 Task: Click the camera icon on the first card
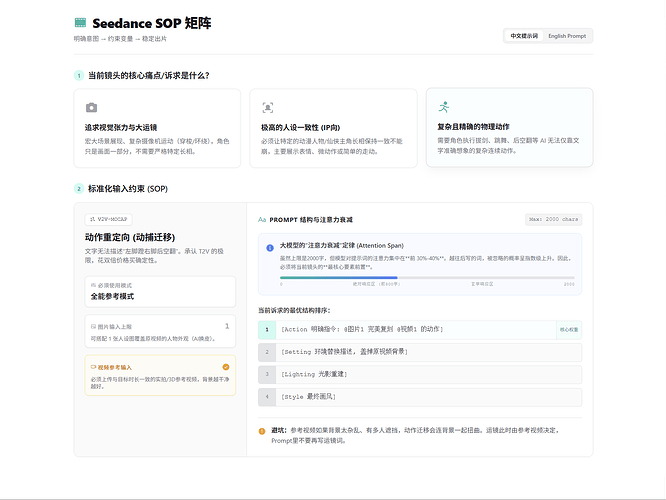coord(91,107)
